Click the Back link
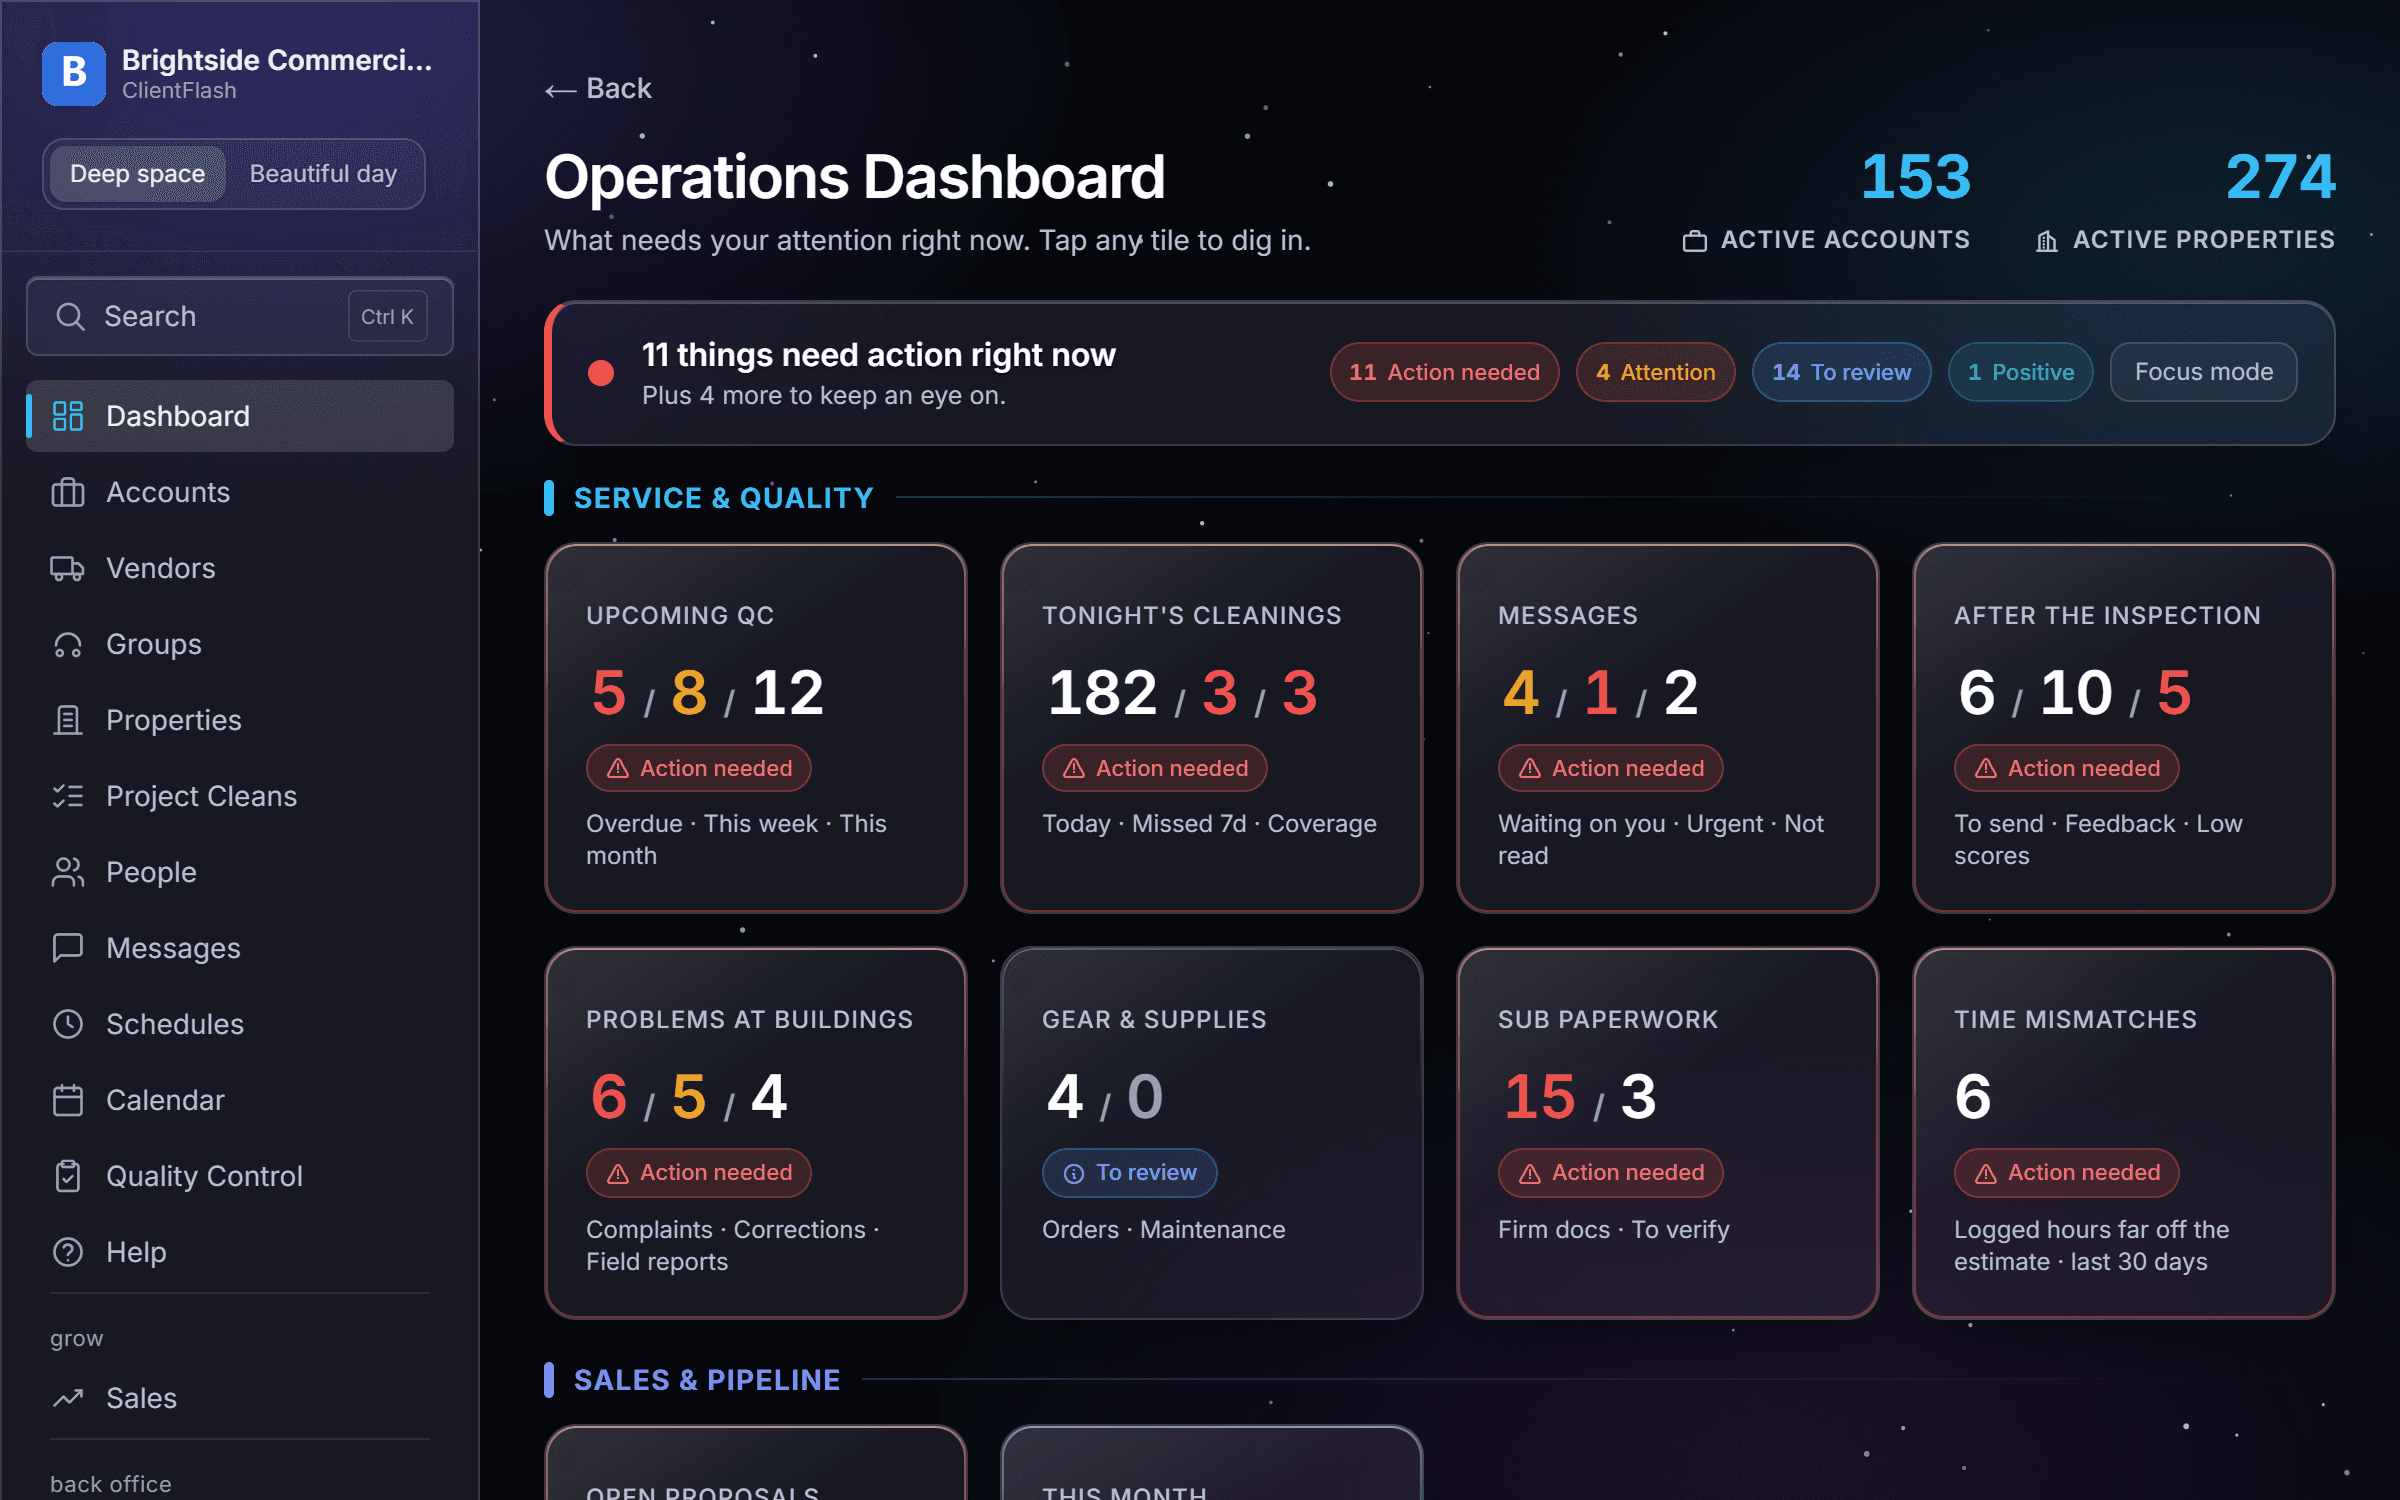This screenshot has height=1500, width=2400. [x=598, y=89]
